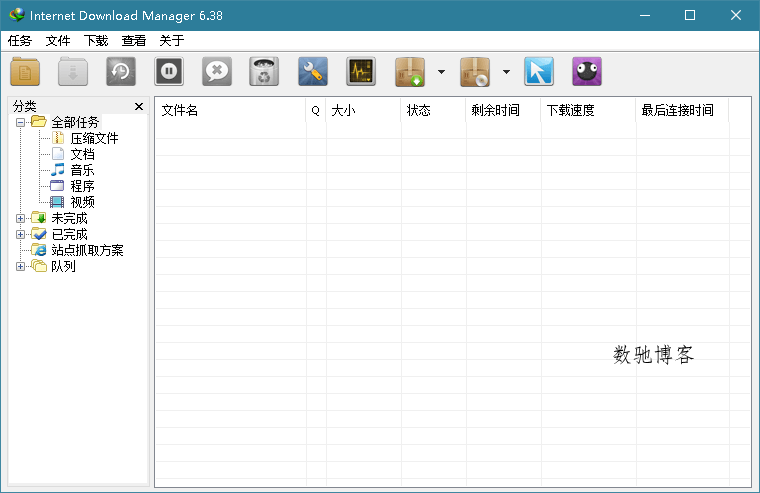
Task: Click the box with disc icon
Action: pyautogui.click(x=475, y=72)
